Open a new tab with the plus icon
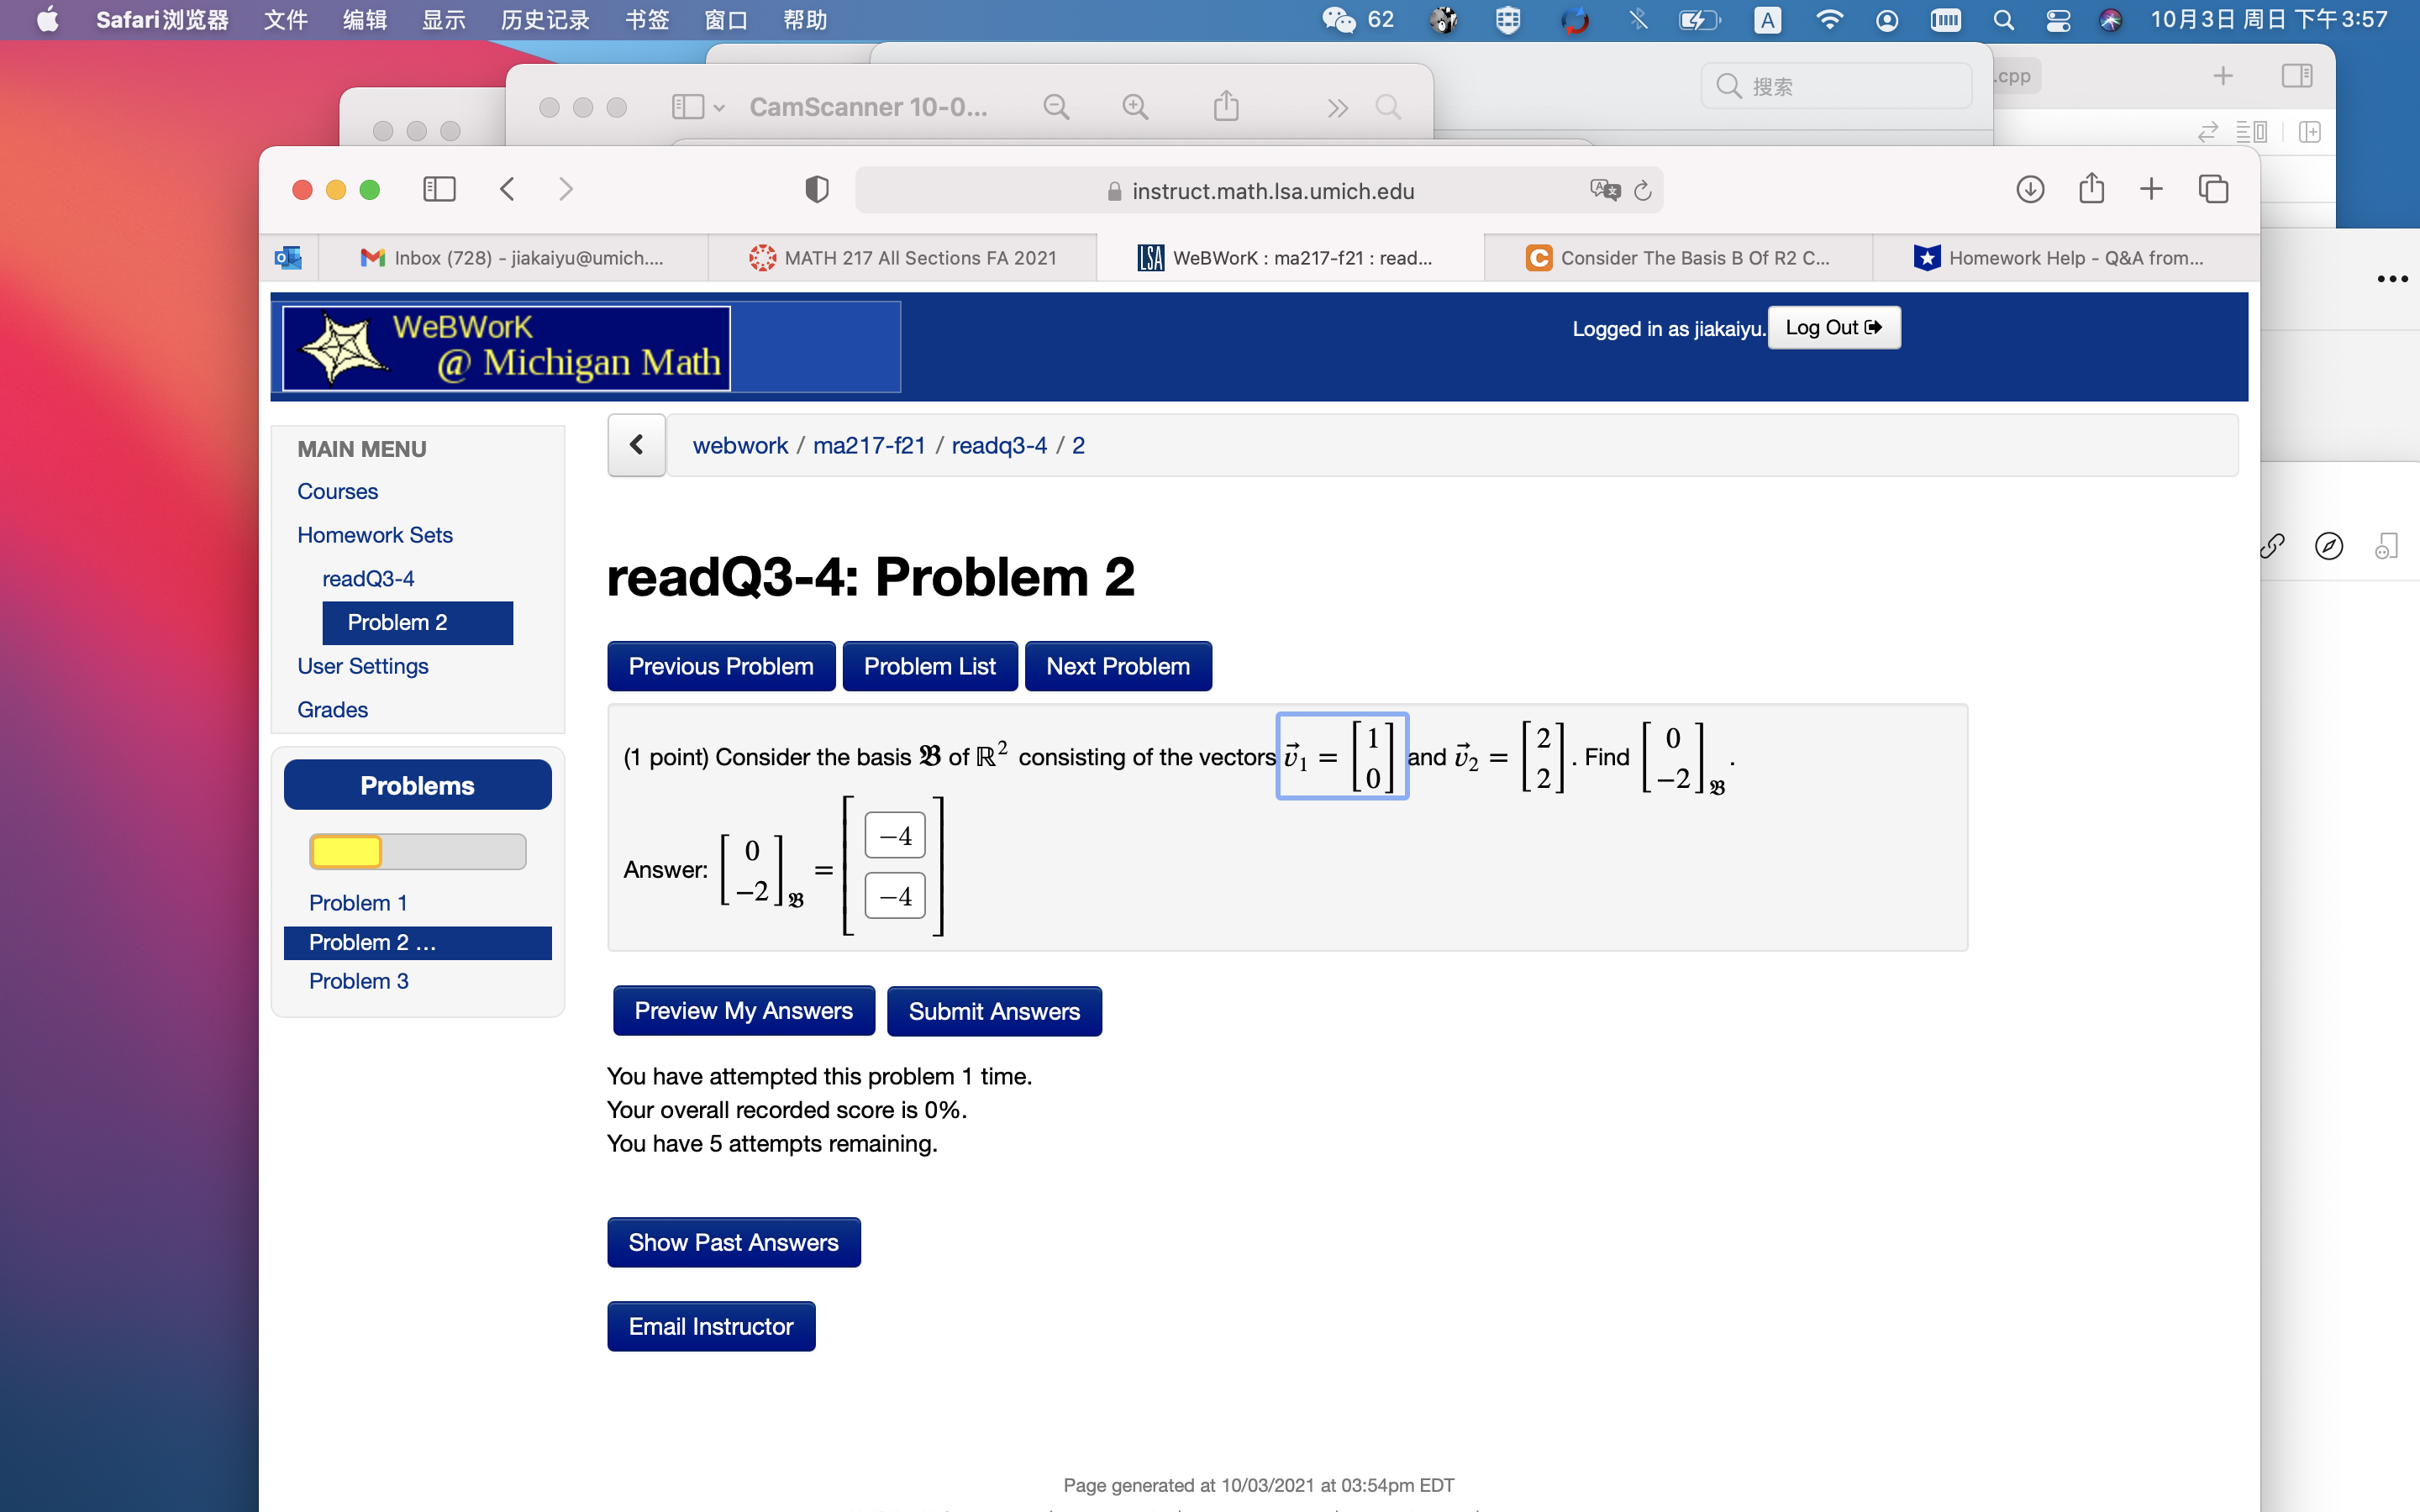 point(2152,188)
